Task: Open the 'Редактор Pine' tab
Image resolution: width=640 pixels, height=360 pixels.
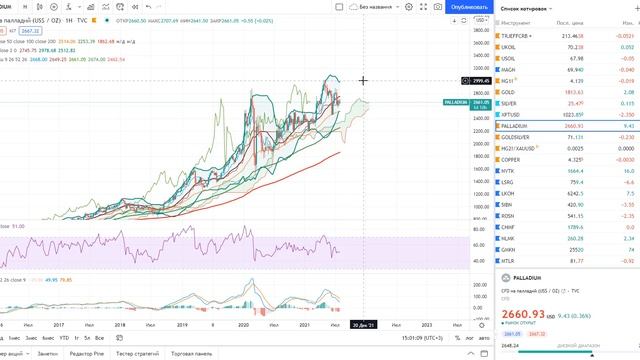Action: click(x=87, y=353)
